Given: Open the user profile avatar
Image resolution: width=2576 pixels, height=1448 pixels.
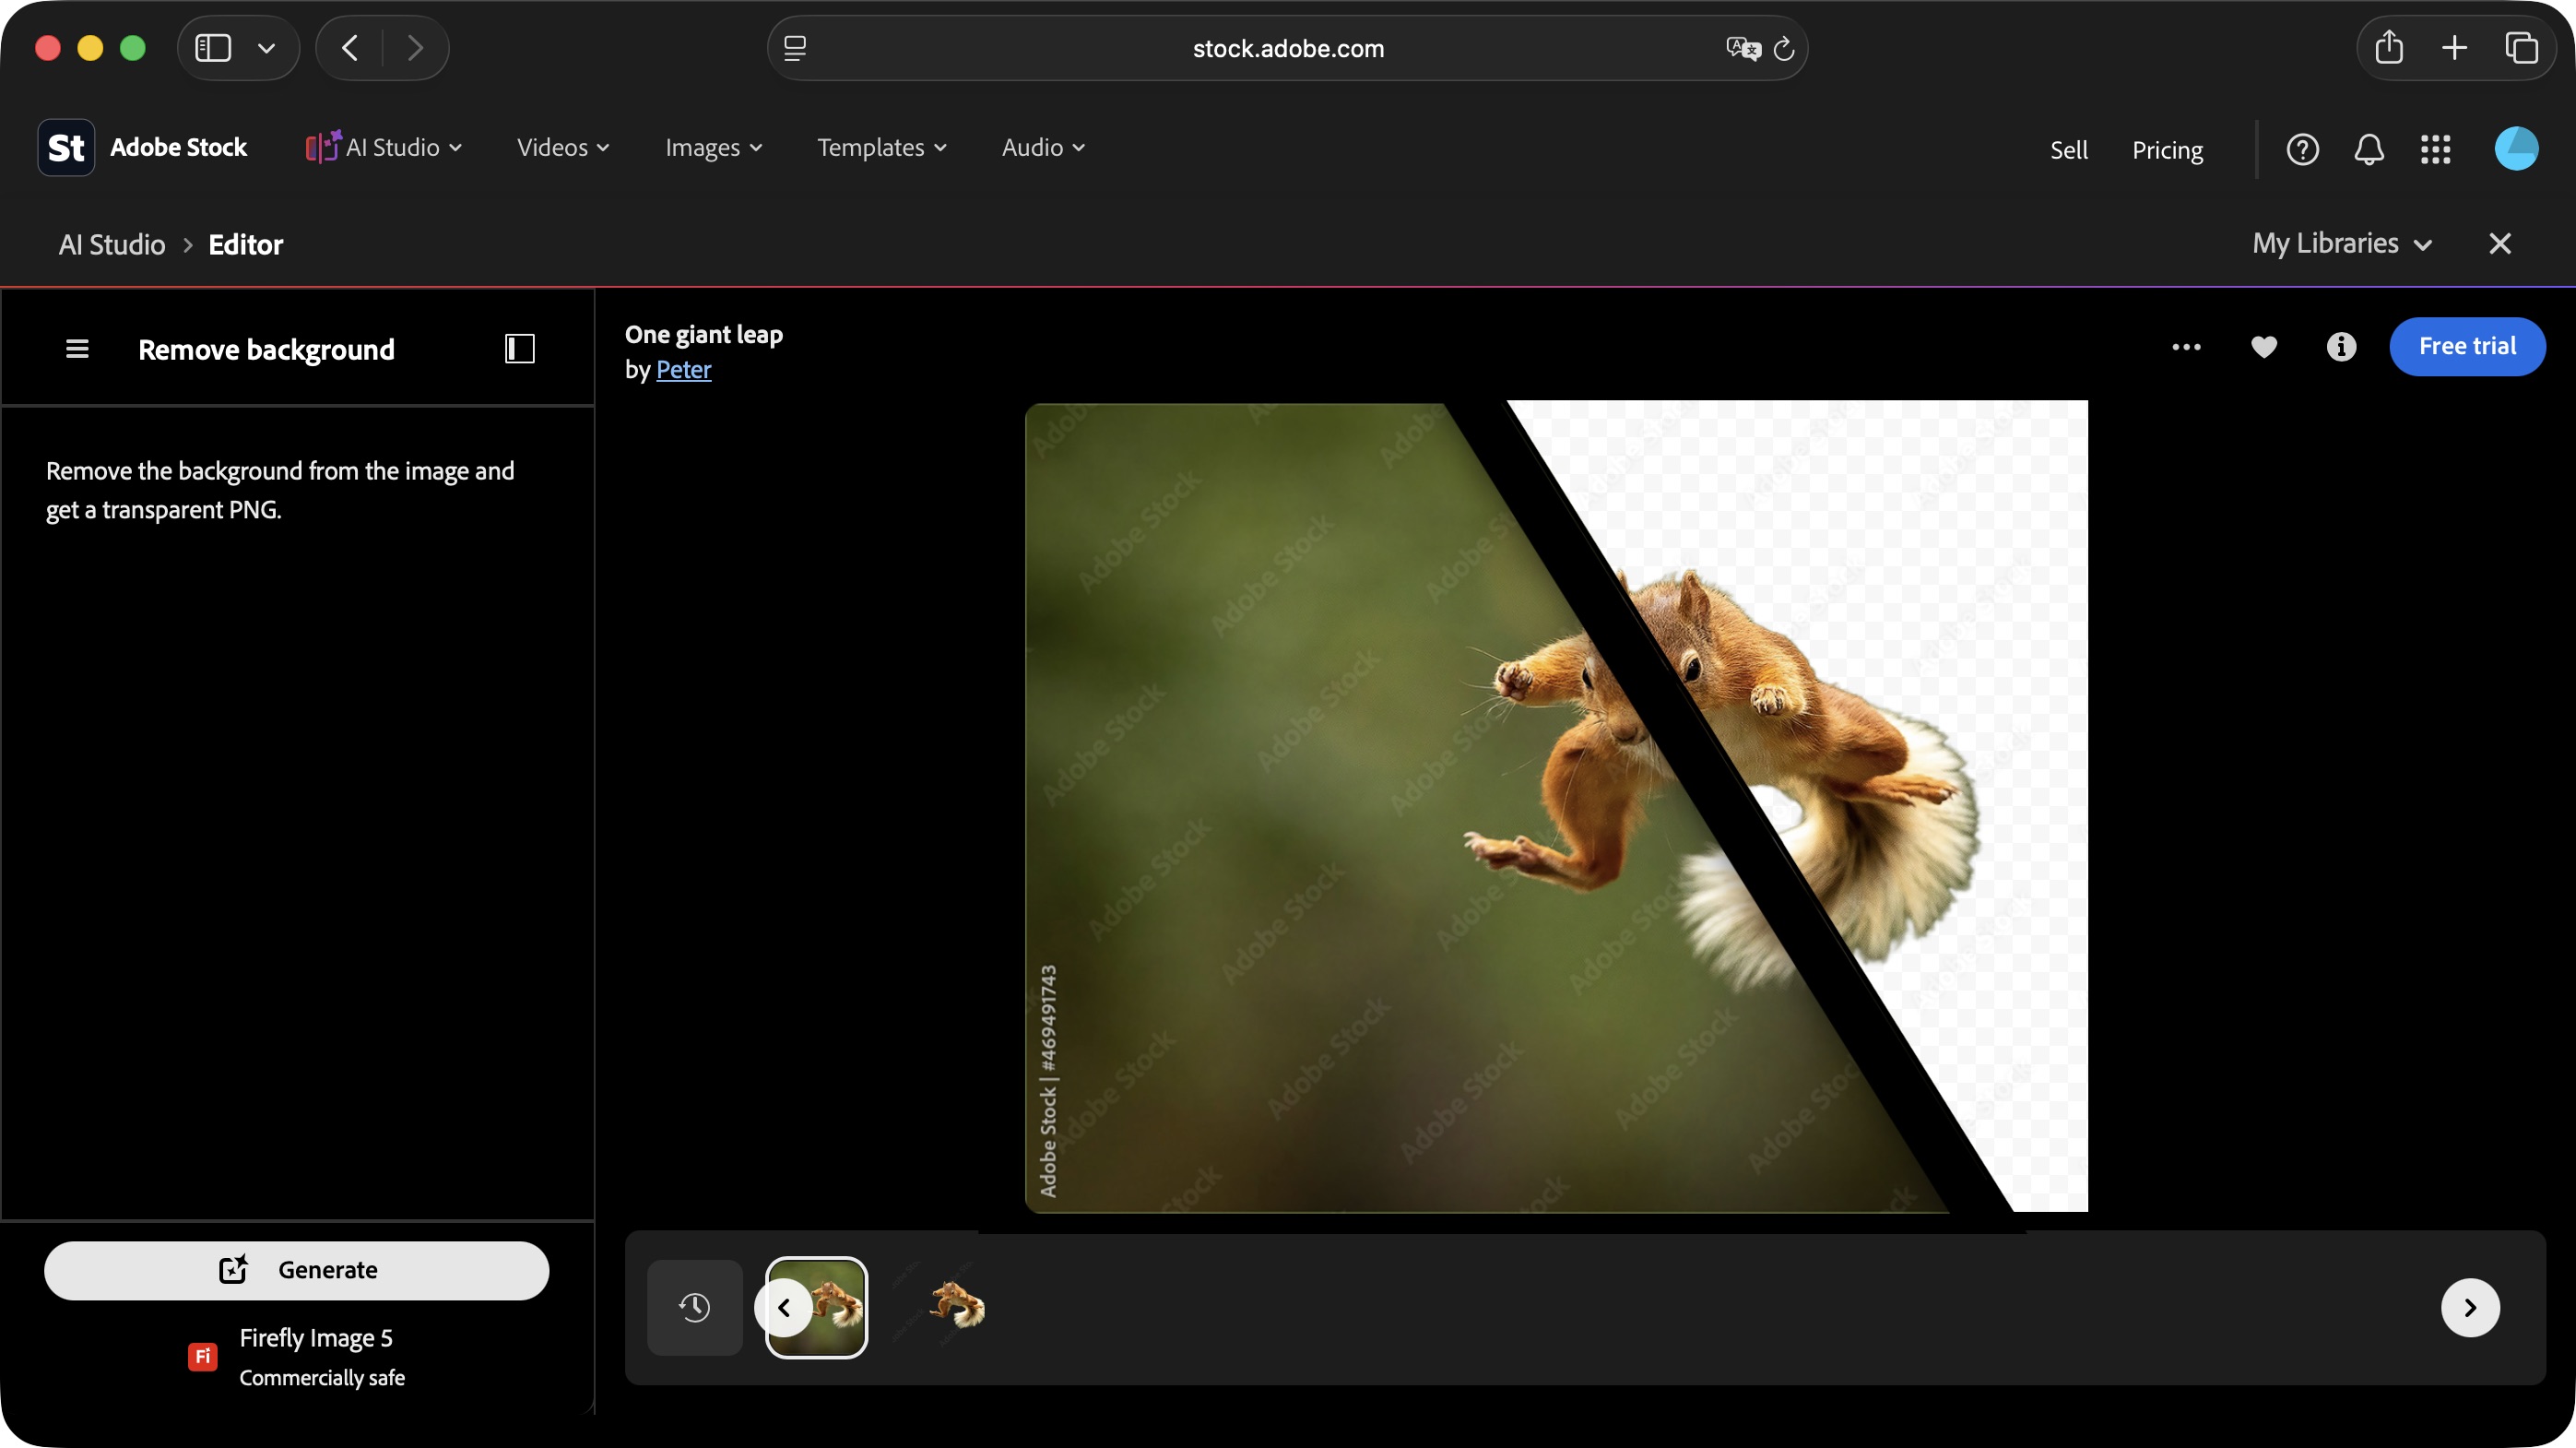Looking at the screenshot, I should [2516, 149].
